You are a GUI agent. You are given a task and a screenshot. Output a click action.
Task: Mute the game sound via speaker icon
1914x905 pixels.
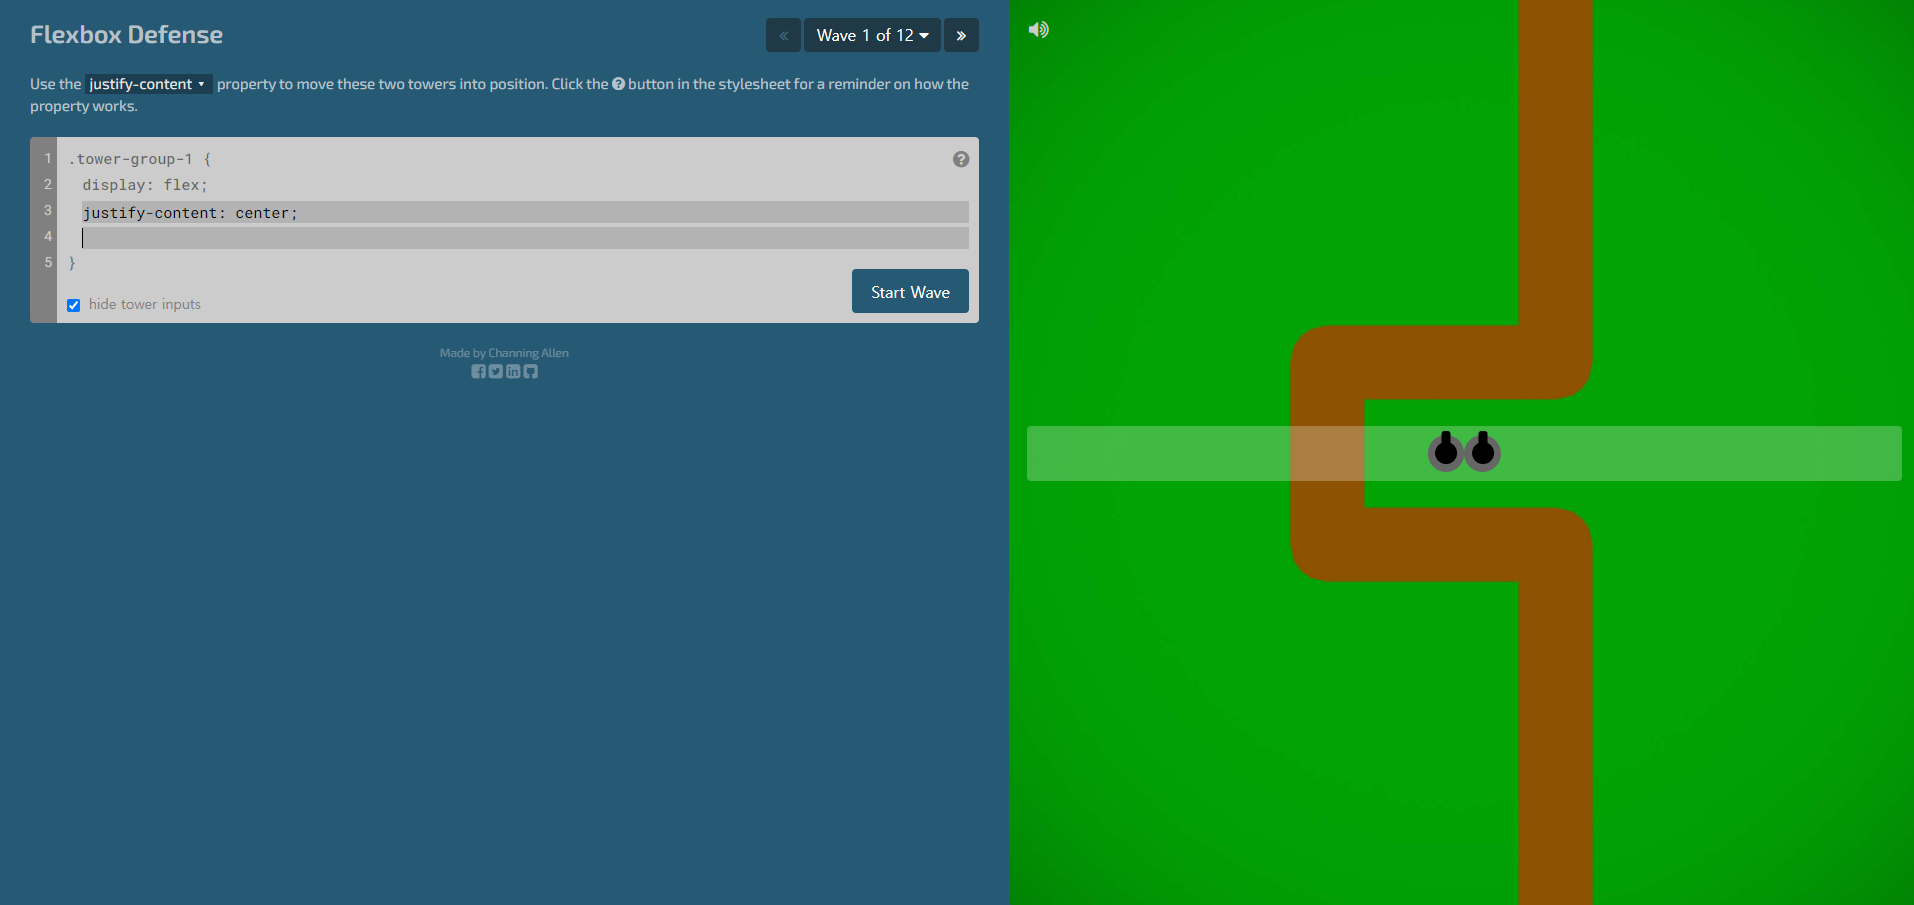point(1039,30)
